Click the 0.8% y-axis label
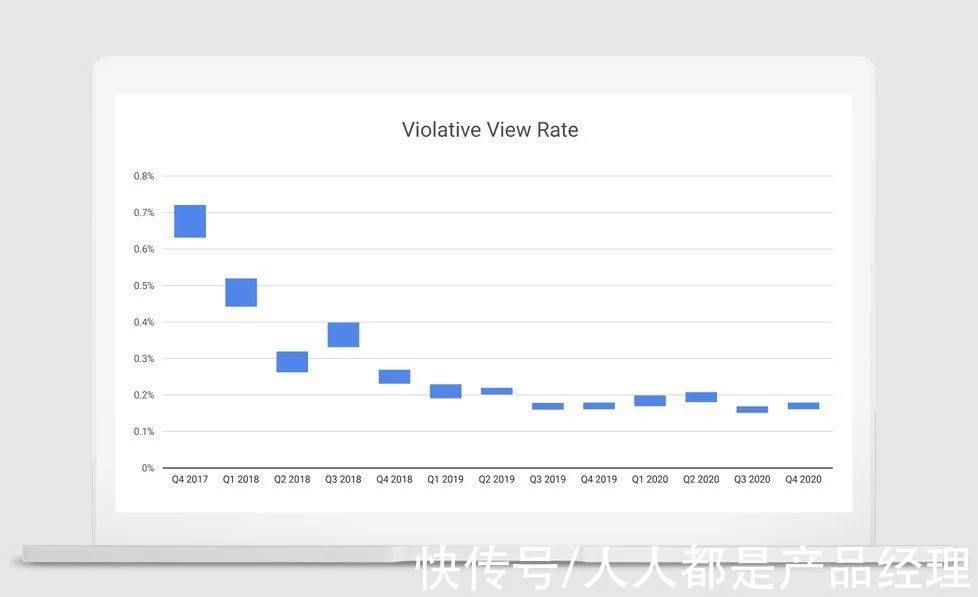 click(143, 176)
